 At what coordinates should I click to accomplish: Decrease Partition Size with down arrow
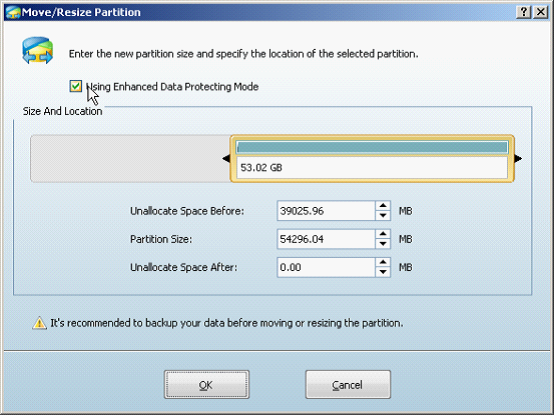pos(383,244)
